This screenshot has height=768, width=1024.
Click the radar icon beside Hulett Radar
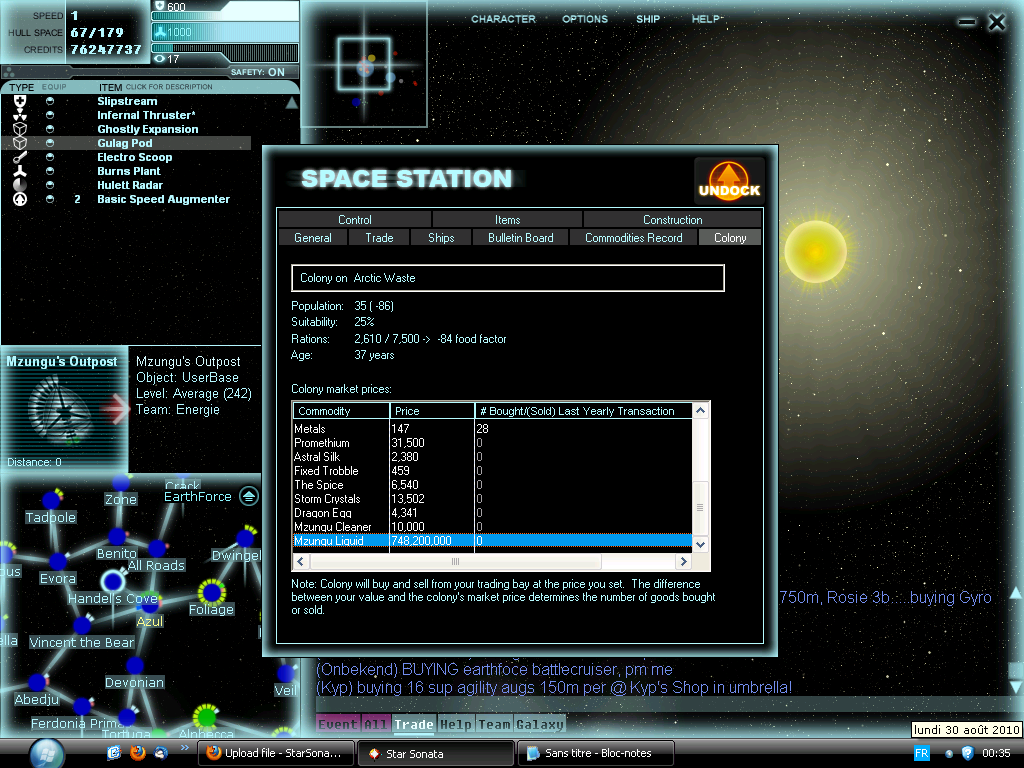(20, 185)
